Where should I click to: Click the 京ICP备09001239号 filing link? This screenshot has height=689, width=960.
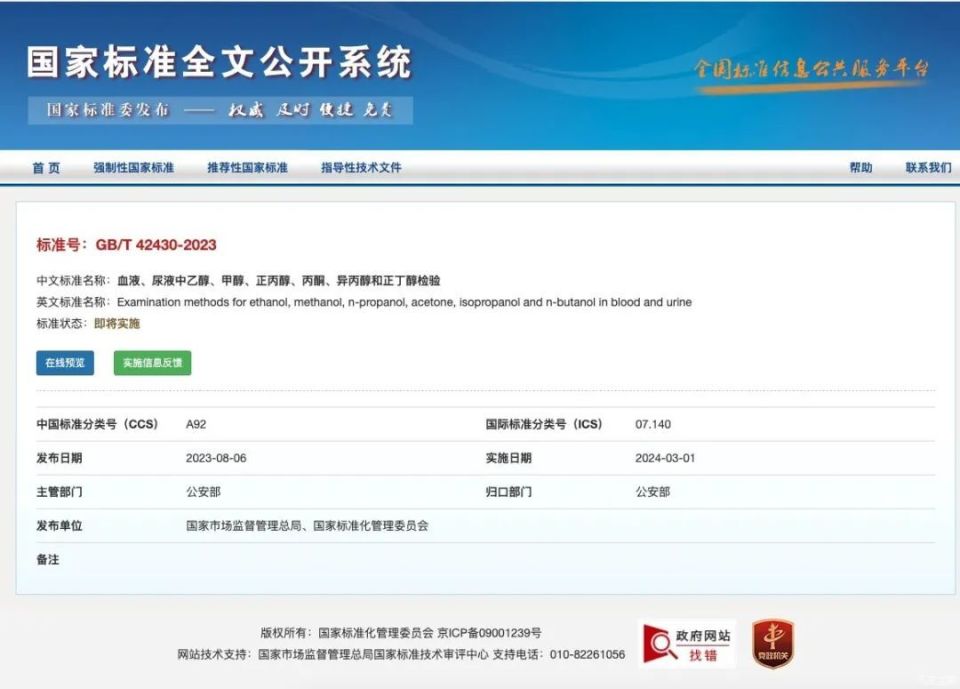point(487,630)
